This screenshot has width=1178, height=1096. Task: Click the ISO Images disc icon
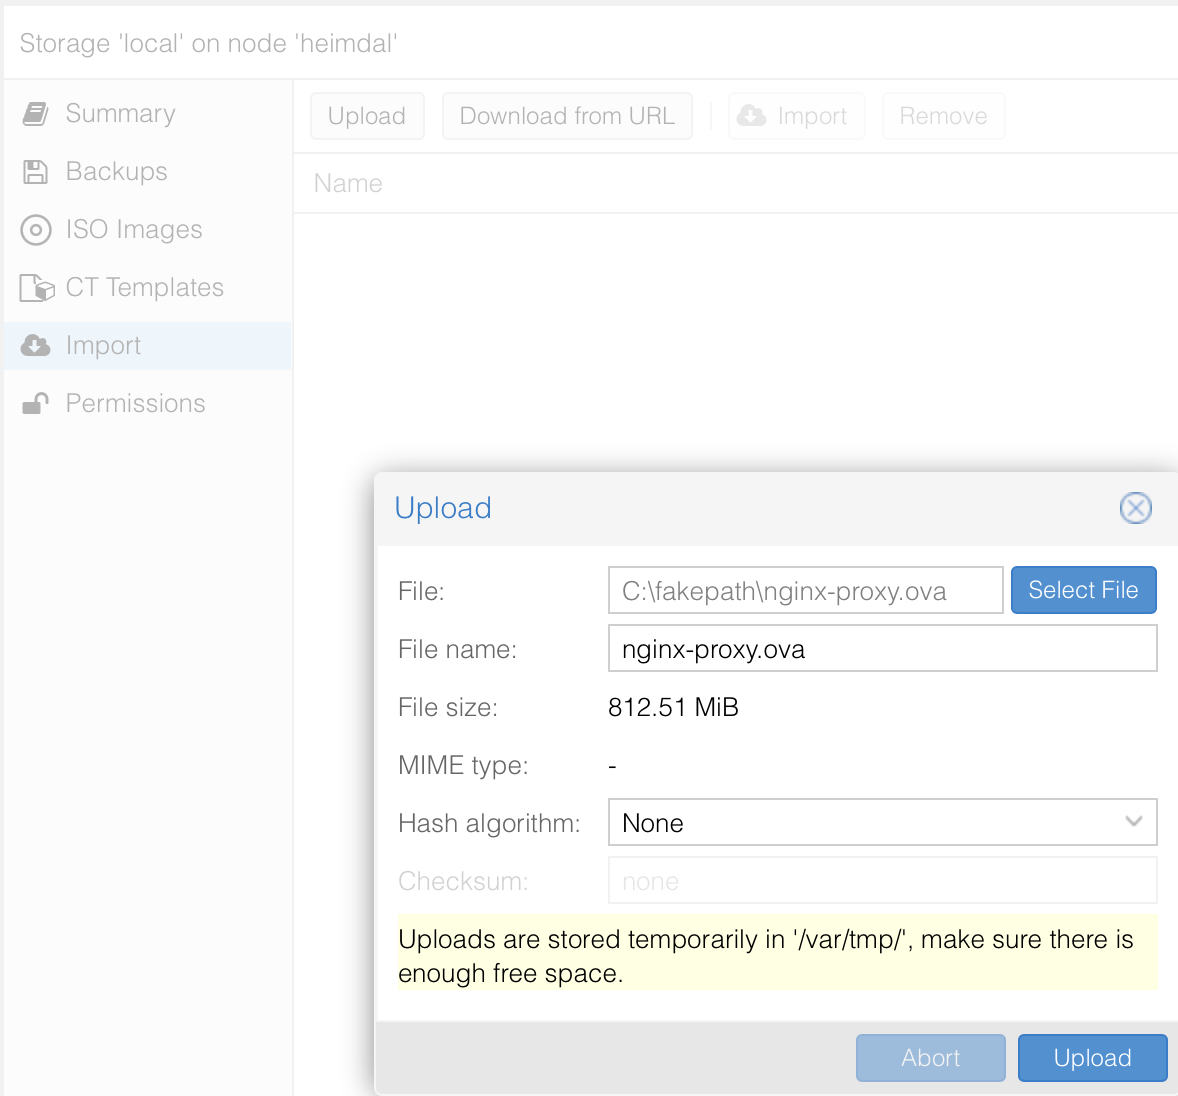[35, 230]
